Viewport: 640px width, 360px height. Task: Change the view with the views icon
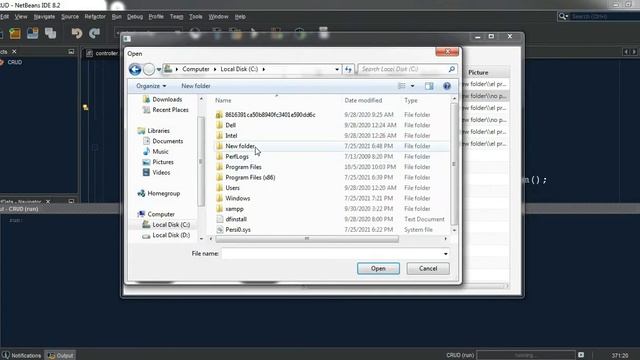(x=402, y=86)
